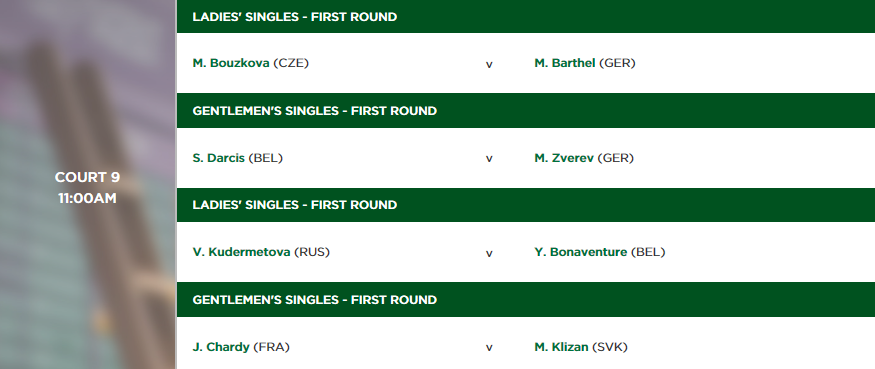Open J. Chardy player link
This screenshot has height=369, width=875.
(221, 347)
